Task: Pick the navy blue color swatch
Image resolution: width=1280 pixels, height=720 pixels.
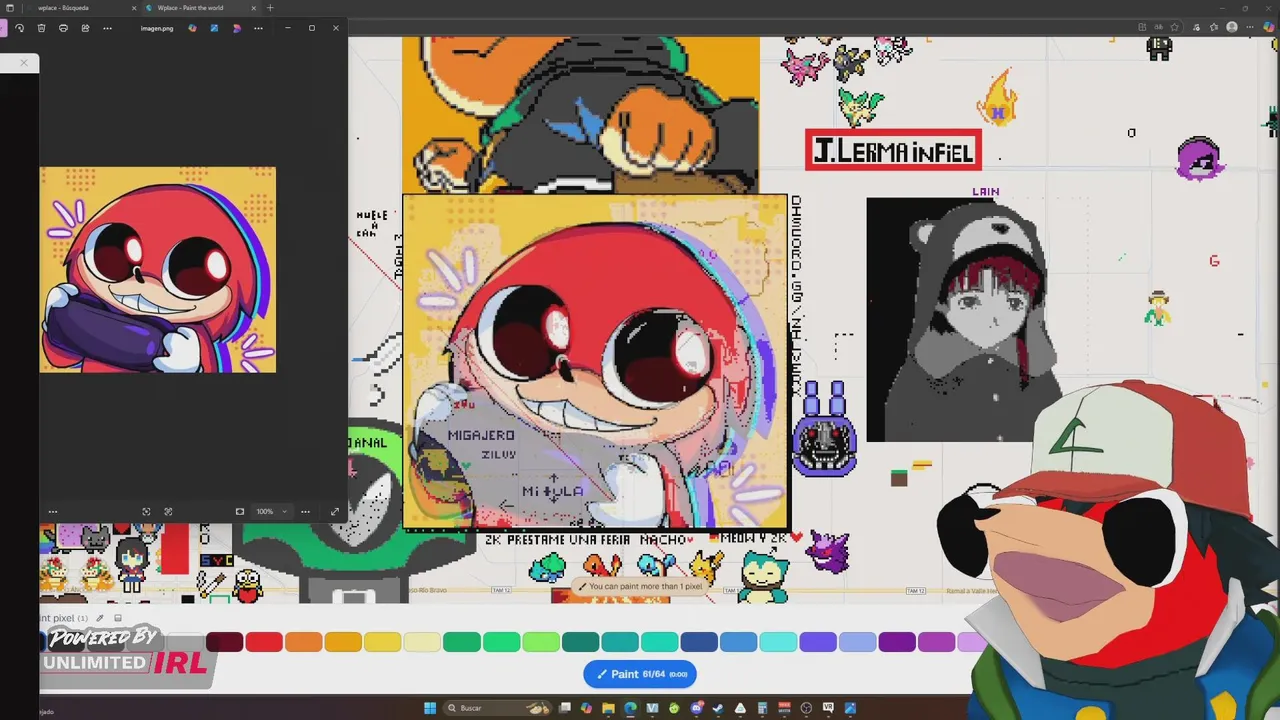Action: pyautogui.click(x=700, y=642)
